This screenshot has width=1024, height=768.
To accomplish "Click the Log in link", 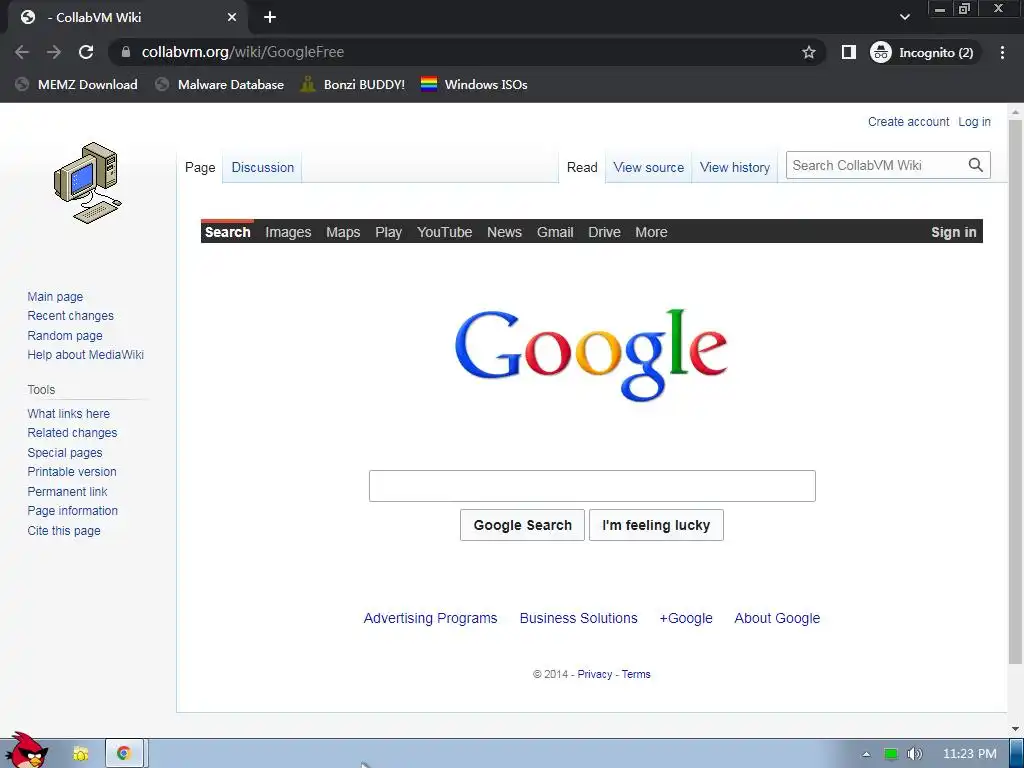I will (974, 121).
